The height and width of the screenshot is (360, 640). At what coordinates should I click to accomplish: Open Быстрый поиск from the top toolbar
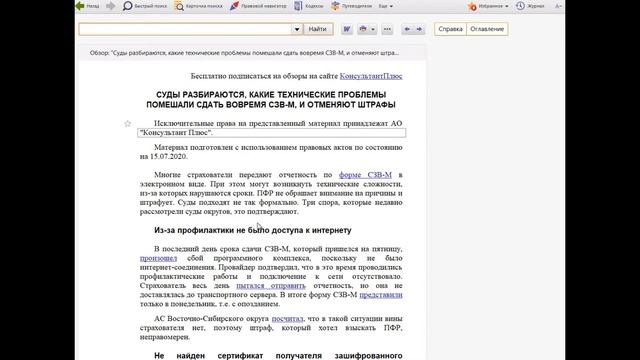145,6
